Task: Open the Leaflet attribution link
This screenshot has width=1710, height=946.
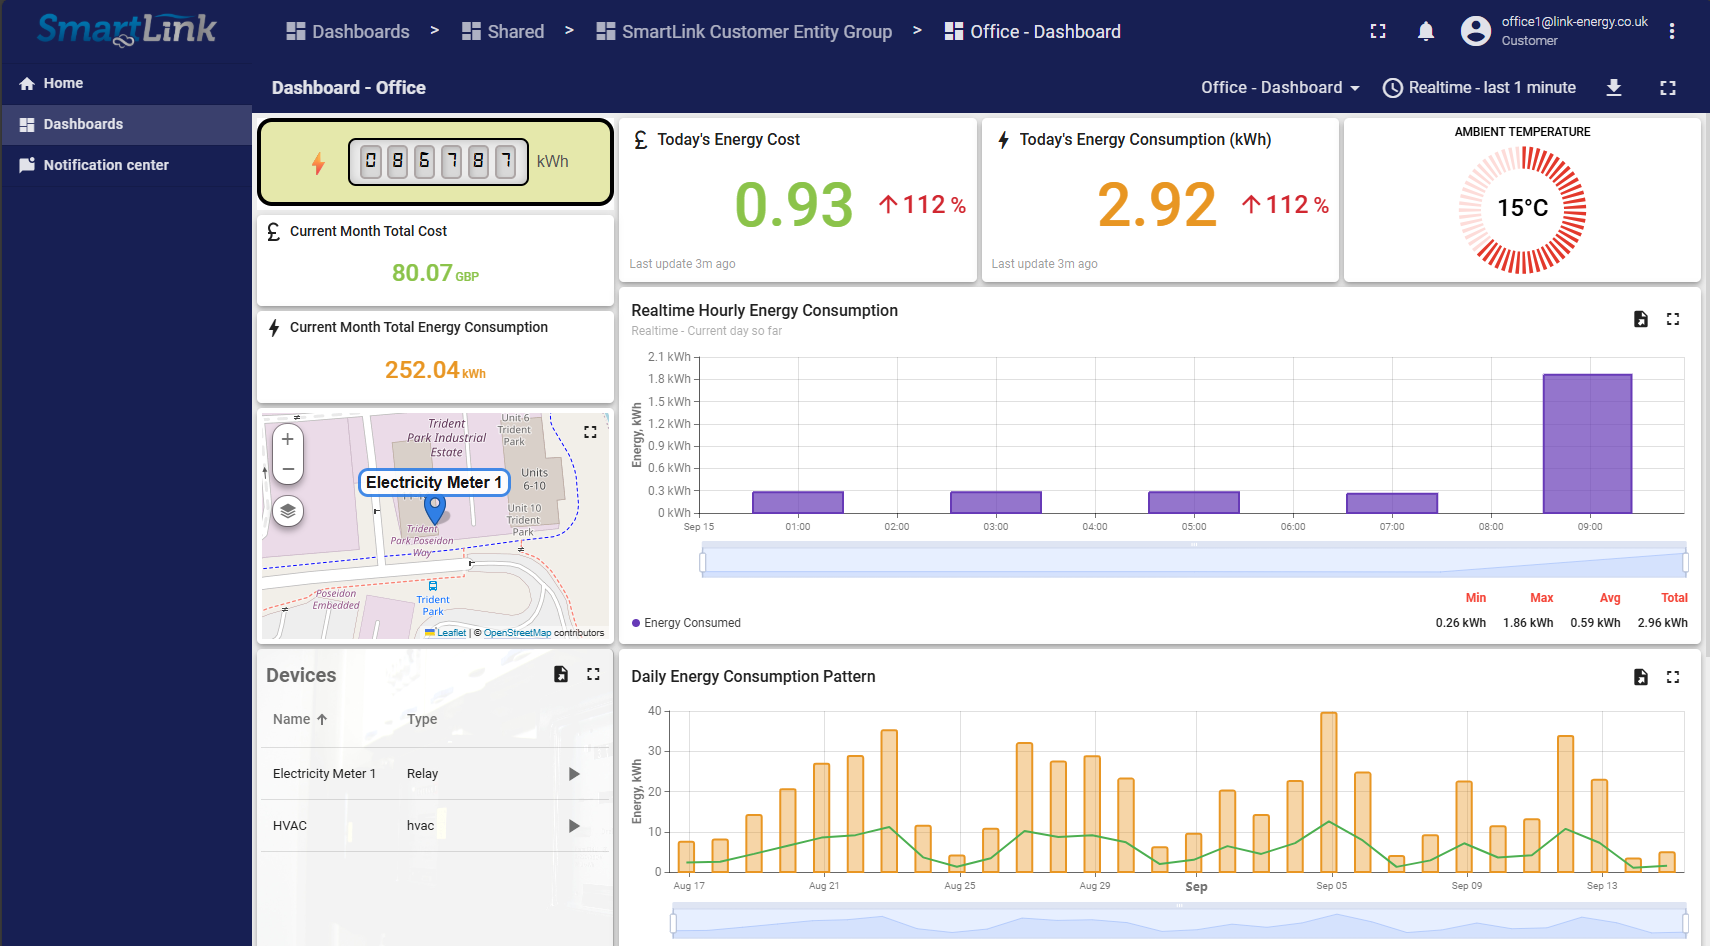Action: click(451, 633)
